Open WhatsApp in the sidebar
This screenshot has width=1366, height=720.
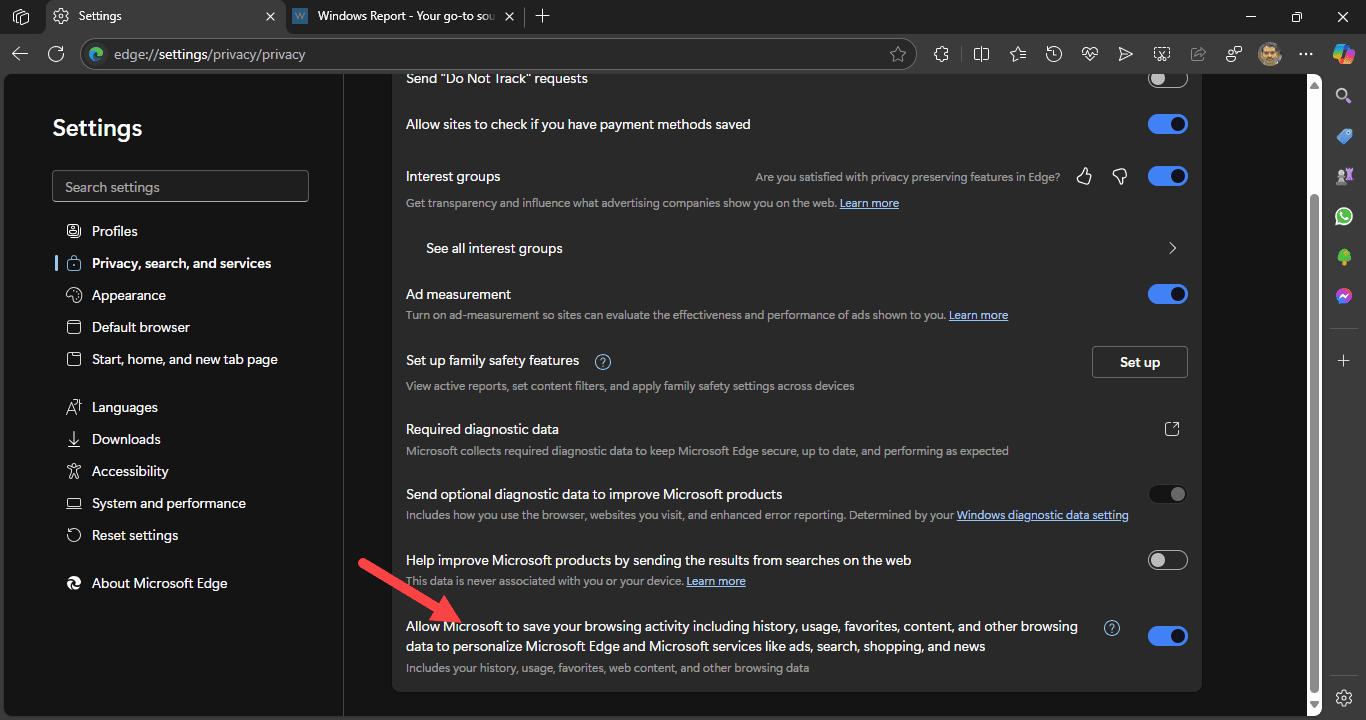1344,216
